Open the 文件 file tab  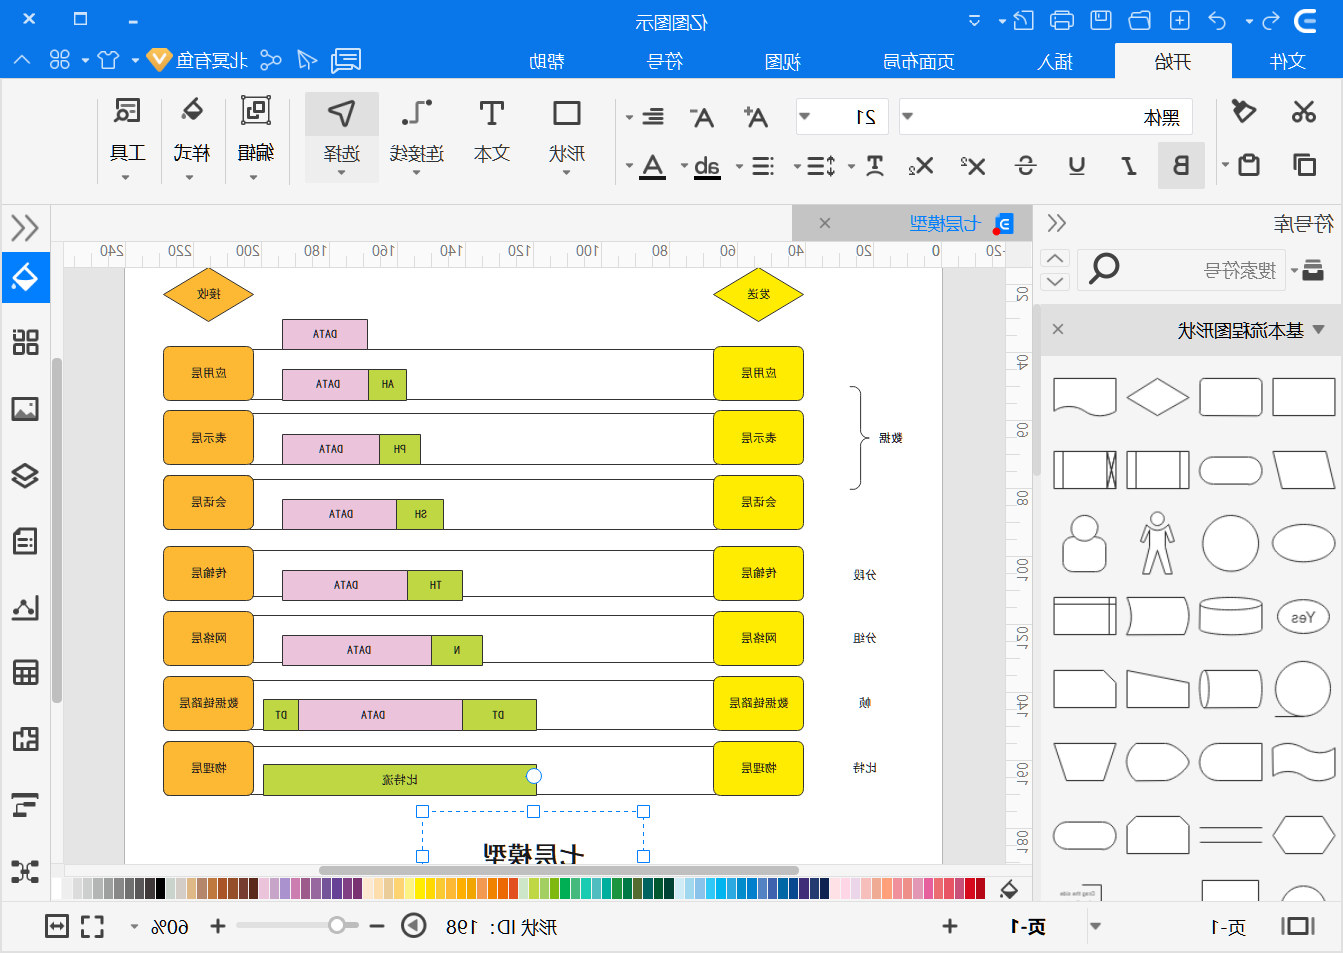(x=1287, y=61)
